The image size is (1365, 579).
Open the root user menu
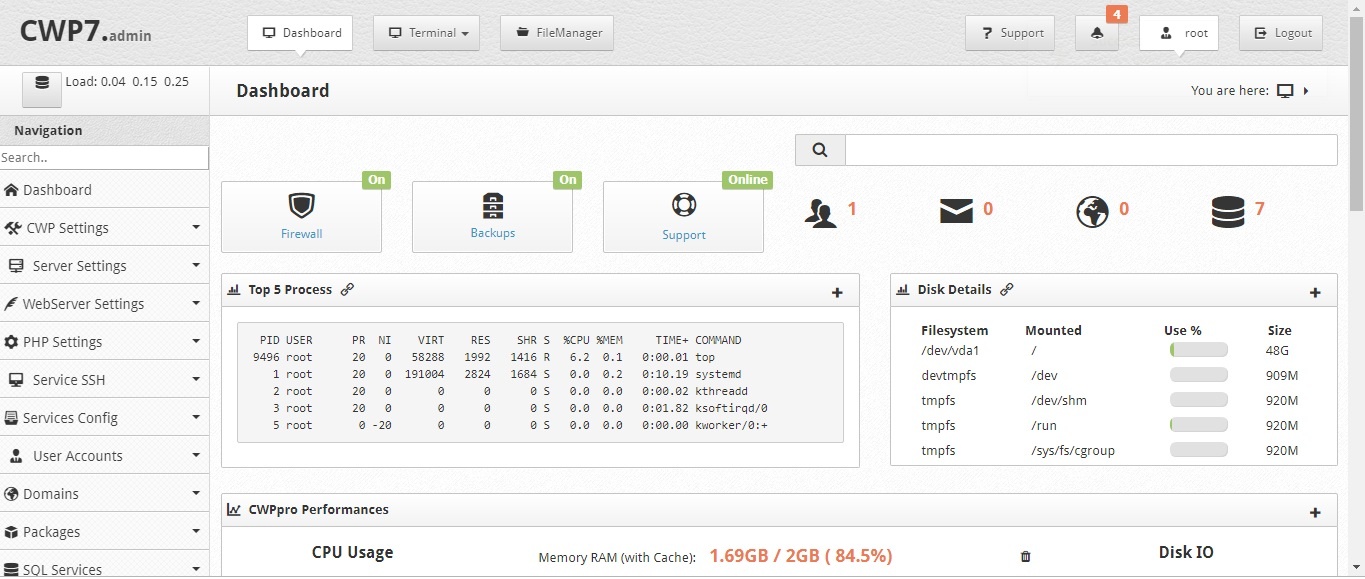1179,33
